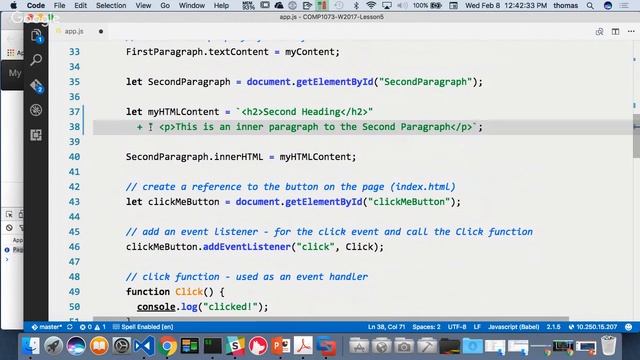The height and width of the screenshot is (360, 640).
Task: Open iBooks in the Dock
Action: tap(99, 346)
